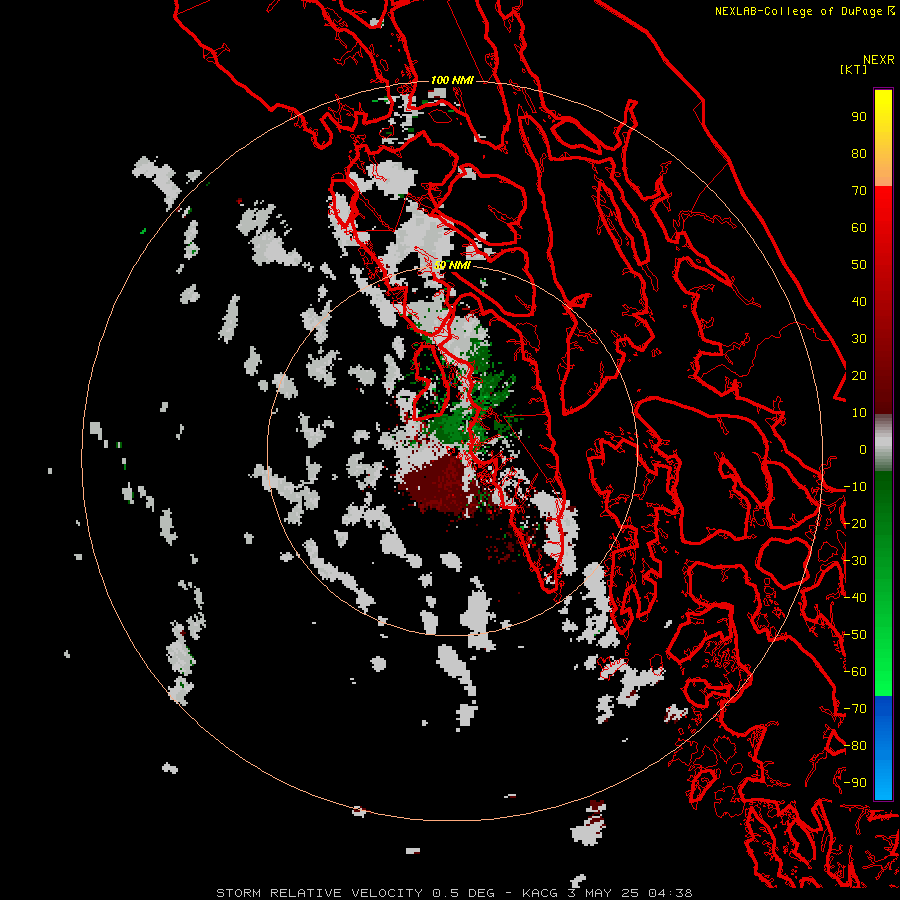Click the blue bottom segment of the color bar
The width and height of the screenshot is (900, 900).
(883, 747)
